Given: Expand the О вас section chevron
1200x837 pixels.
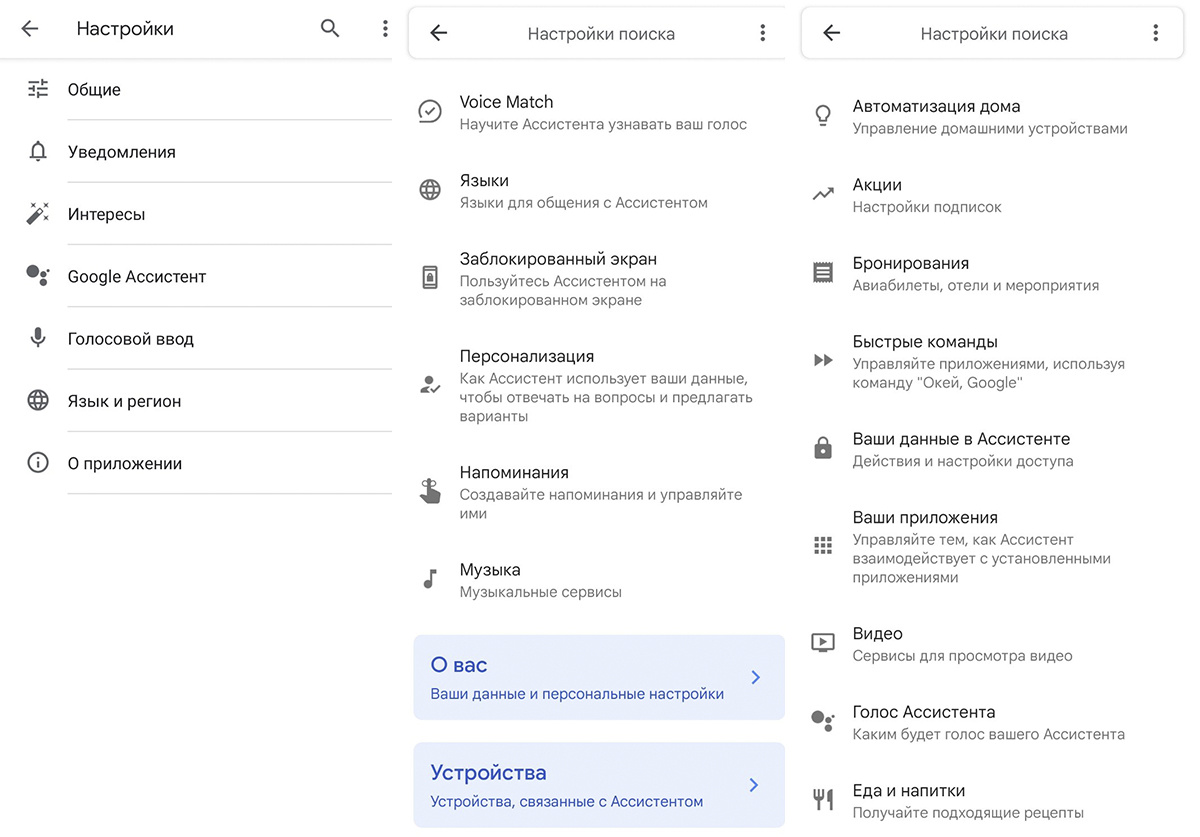Looking at the screenshot, I should tap(755, 677).
